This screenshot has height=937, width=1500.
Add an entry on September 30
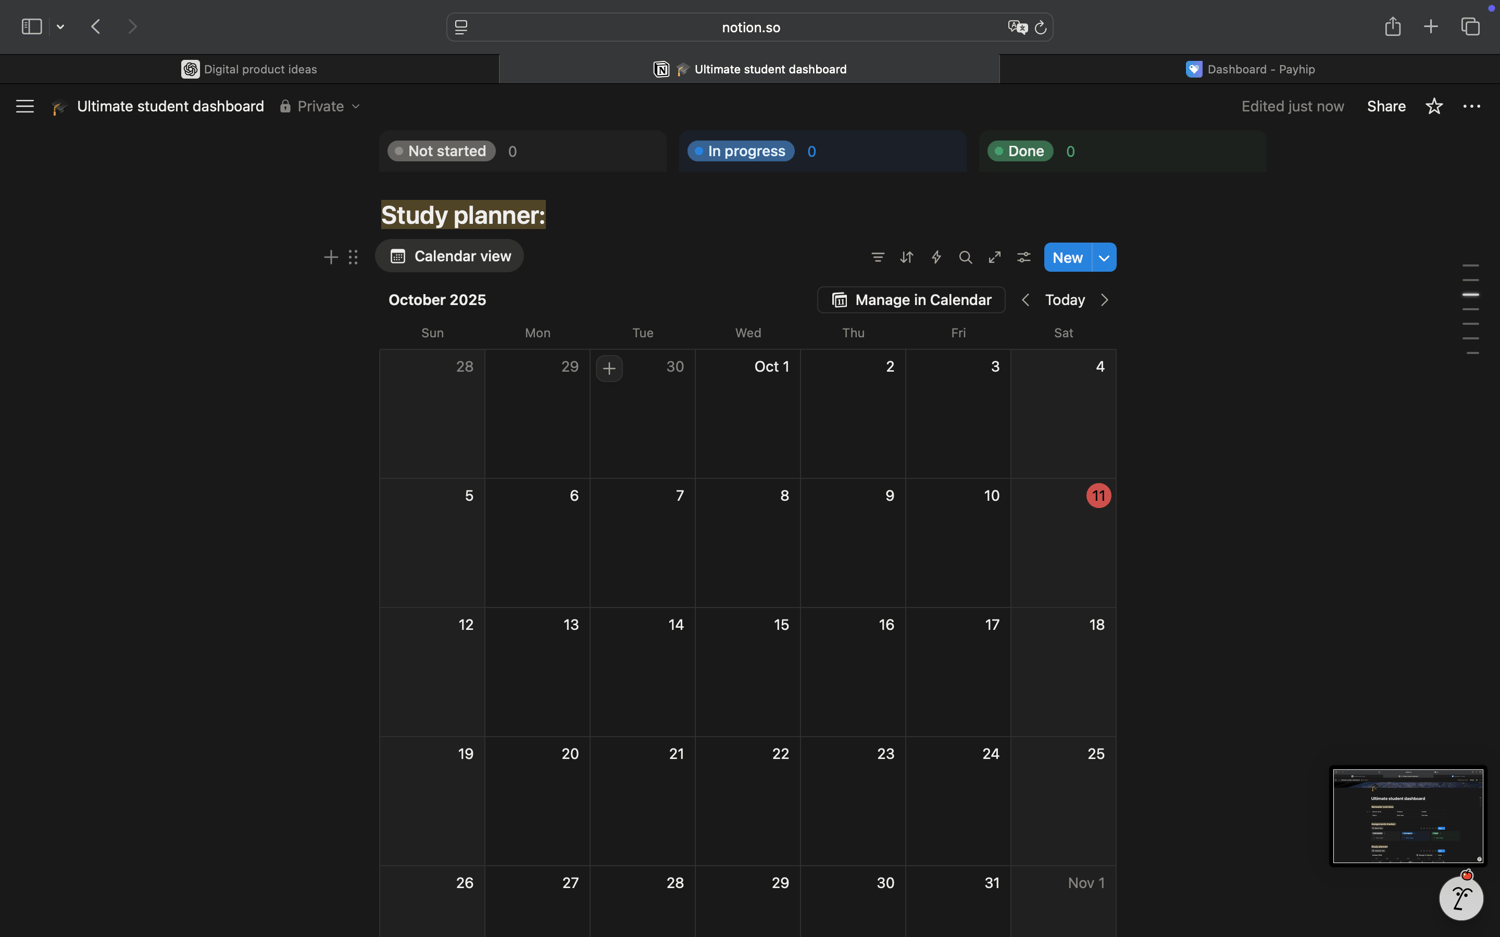coord(609,368)
